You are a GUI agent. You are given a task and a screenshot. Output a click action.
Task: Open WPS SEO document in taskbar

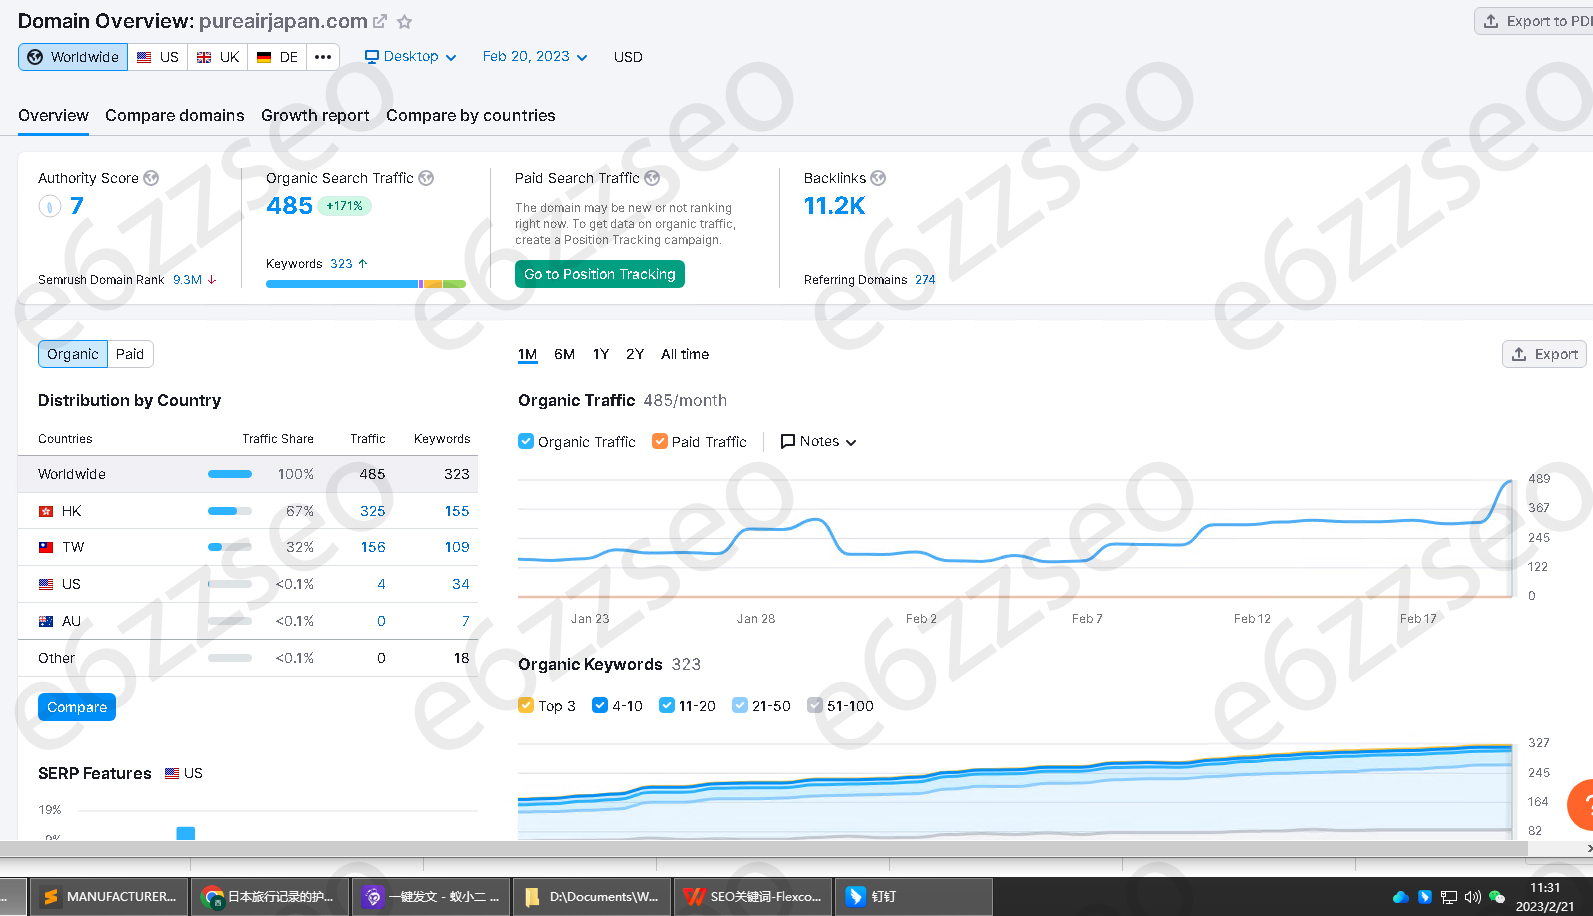755,897
